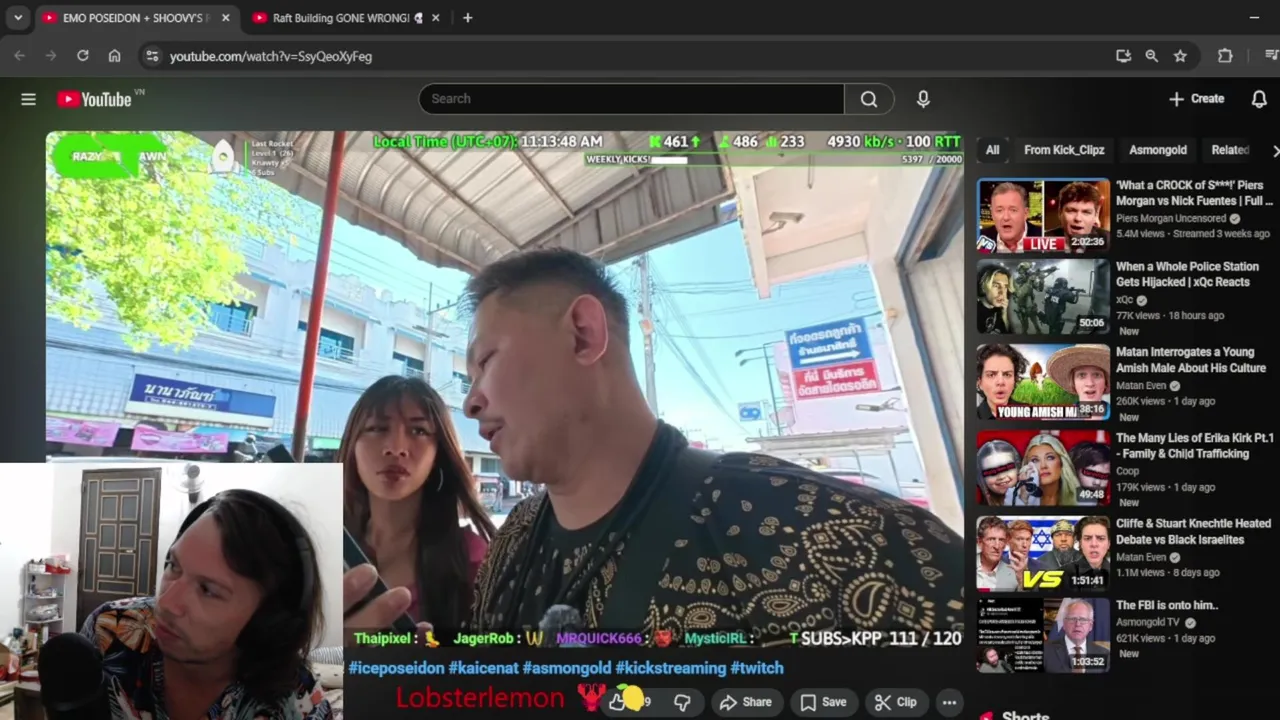The width and height of the screenshot is (1280, 720).
Task: Open Erika Kirk Pt.1 video thumbnail
Action: 1043,468
